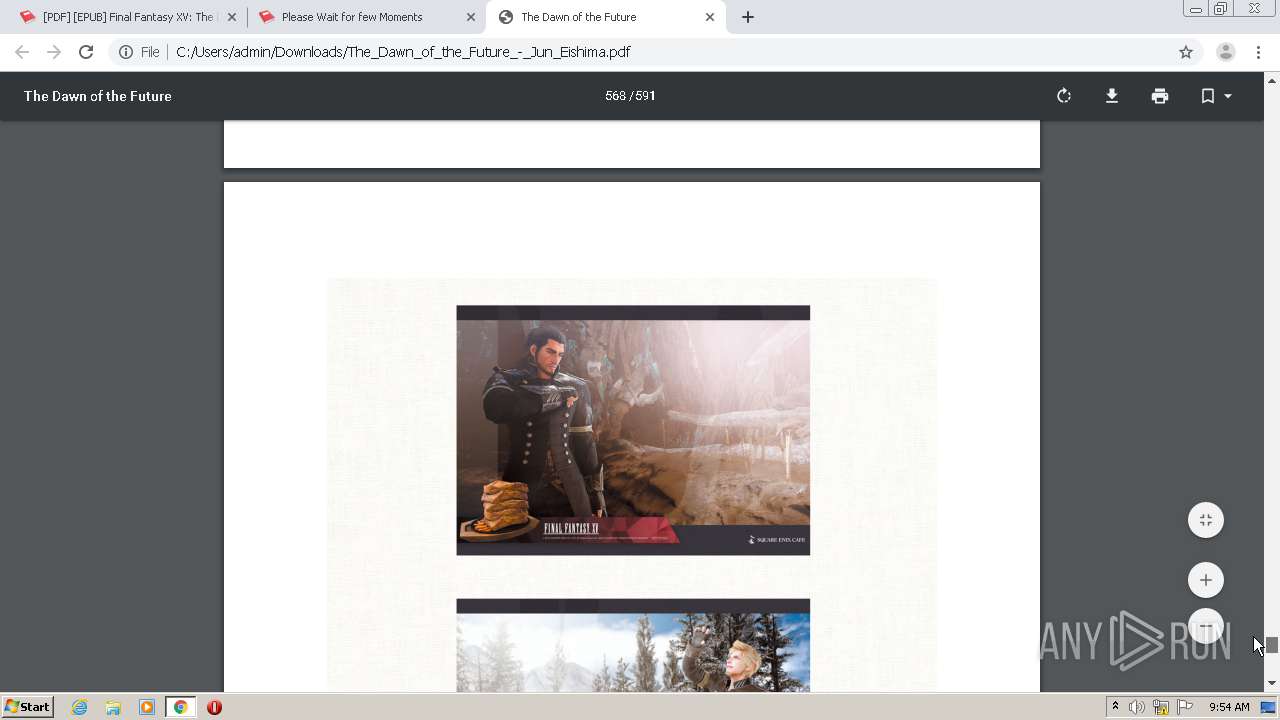This screenshot has width=1280, height=720.
Task: Click the snowy forest character image
Action: tap(633, 645)
